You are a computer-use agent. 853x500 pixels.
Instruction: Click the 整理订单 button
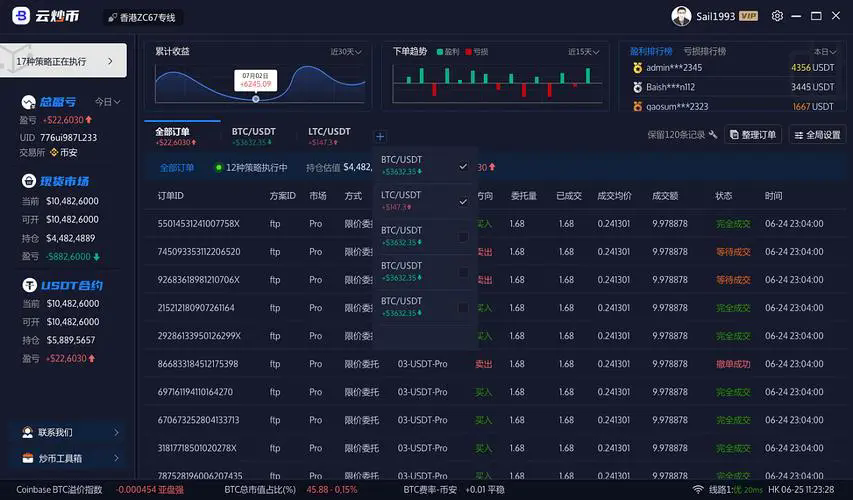click(x=753, y=135)
